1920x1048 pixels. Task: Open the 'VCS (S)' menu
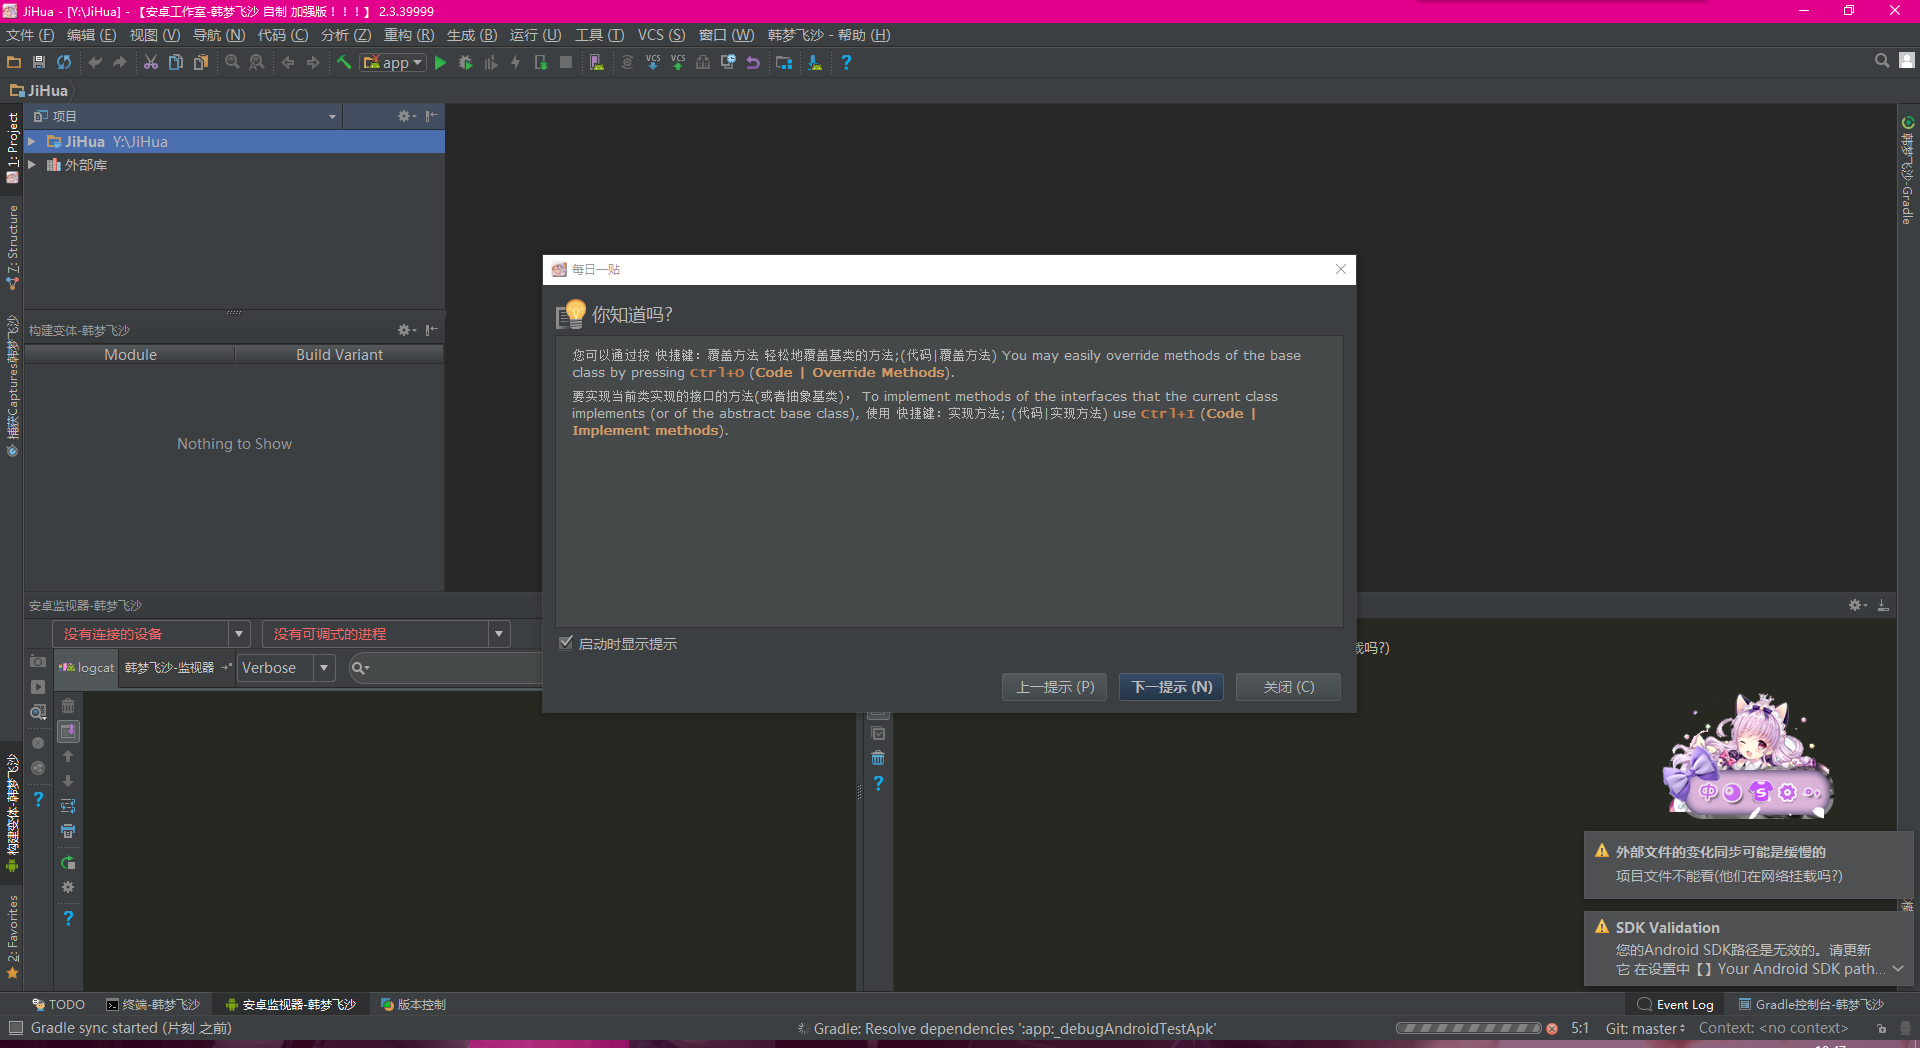coord(662,35)
